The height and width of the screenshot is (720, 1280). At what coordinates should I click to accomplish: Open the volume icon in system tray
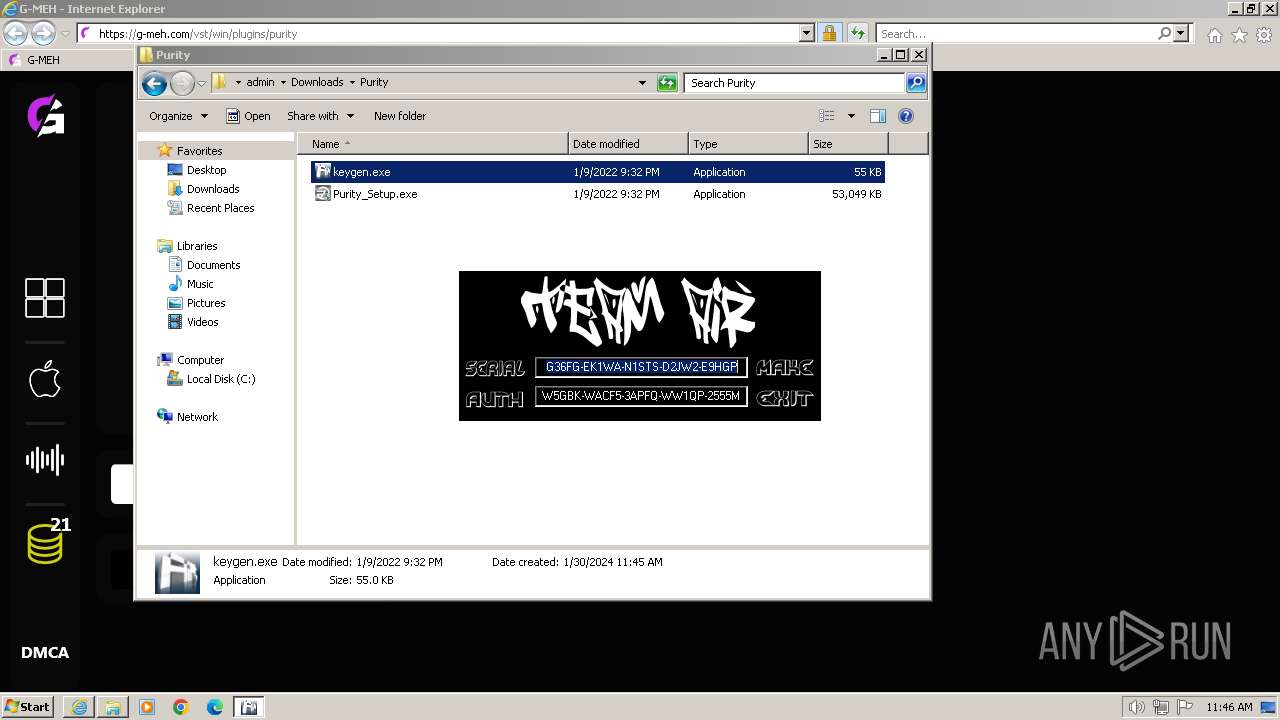click(x=1137, y=707)
